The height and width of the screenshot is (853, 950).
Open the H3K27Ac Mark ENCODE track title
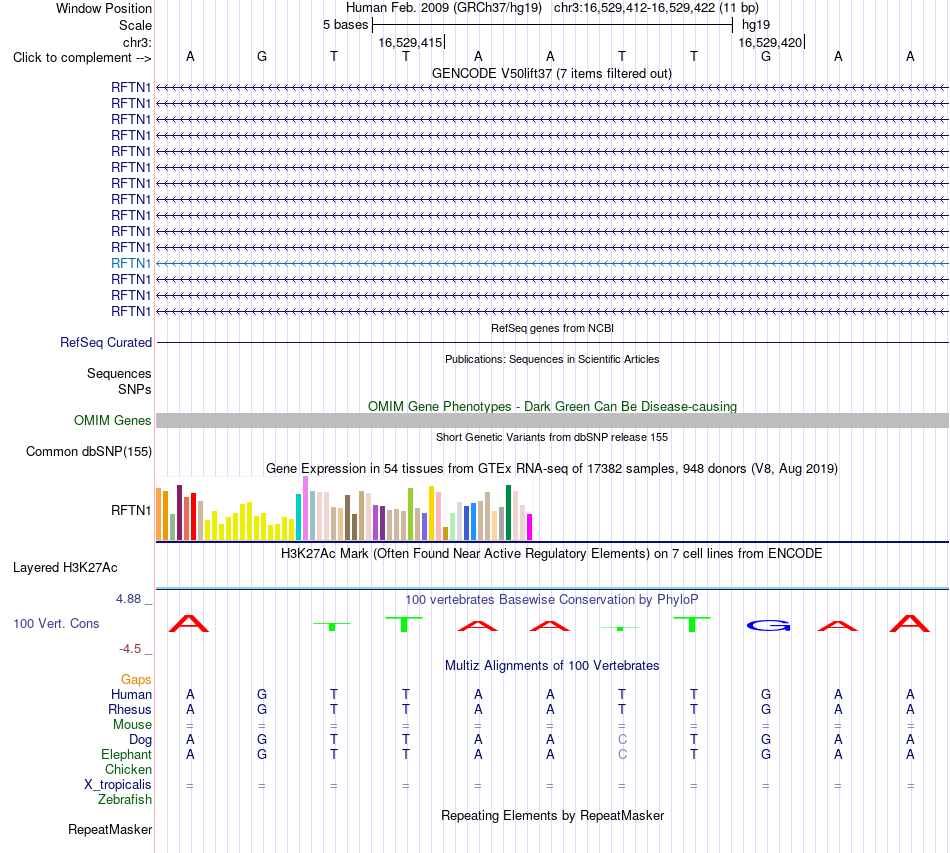(551, 554)
